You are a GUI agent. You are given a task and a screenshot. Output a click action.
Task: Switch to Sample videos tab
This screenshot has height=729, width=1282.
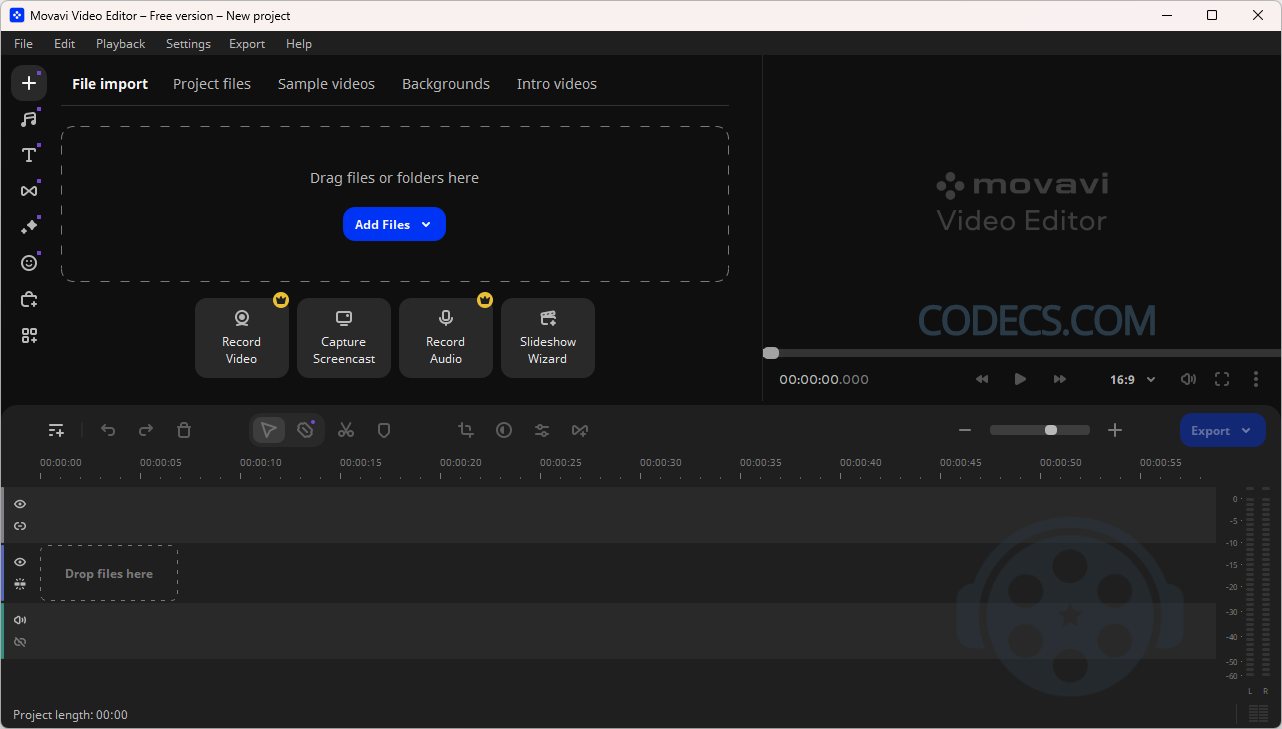click(x=326, y=84)
